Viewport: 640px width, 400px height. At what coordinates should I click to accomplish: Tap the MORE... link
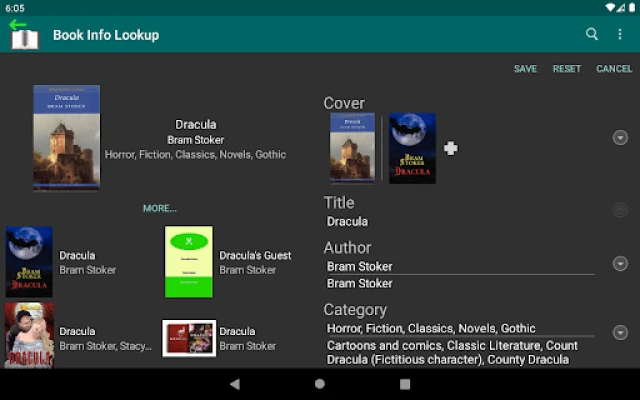click(159, 208)
